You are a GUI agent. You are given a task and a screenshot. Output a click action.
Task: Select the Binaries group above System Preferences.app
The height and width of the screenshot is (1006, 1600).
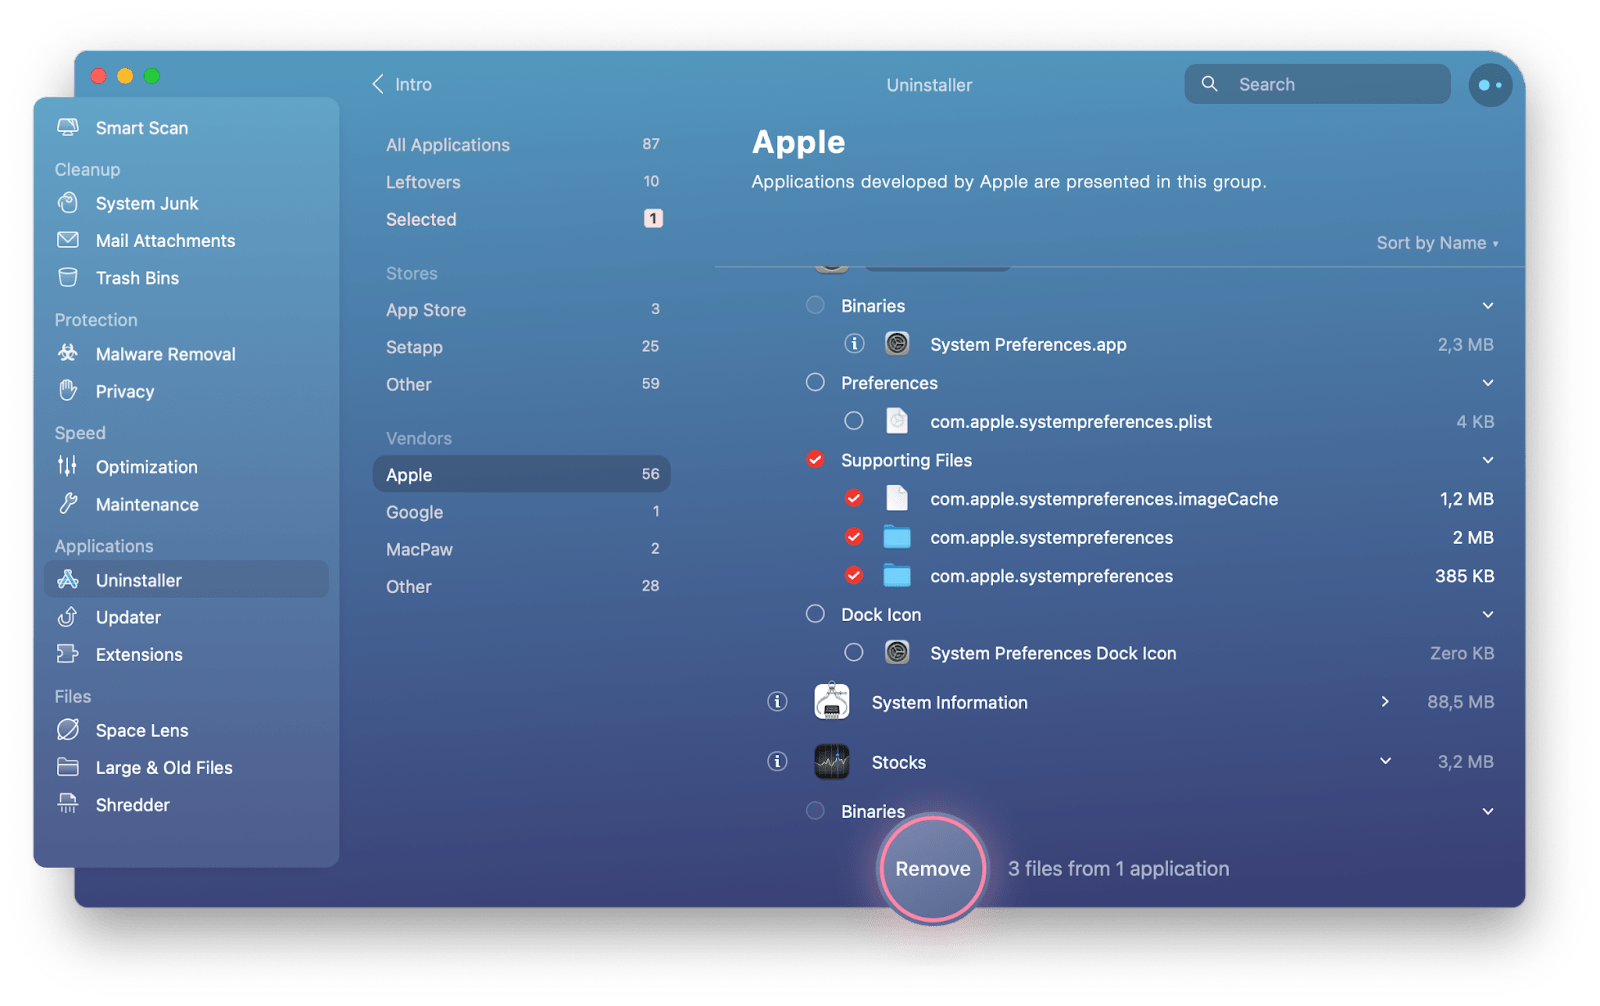(x=815, y=305)
